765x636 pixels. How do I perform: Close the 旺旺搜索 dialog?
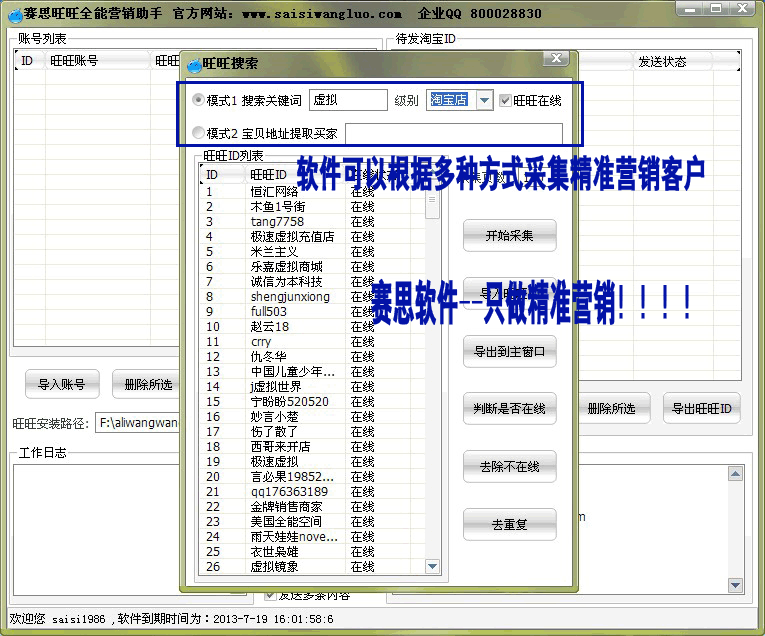[x=556, y=58]
